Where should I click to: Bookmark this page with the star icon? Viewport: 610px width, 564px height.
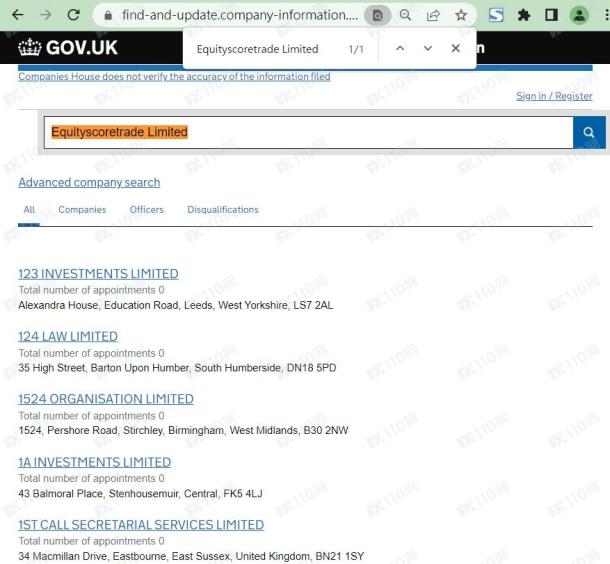click(x=461, y=16)
